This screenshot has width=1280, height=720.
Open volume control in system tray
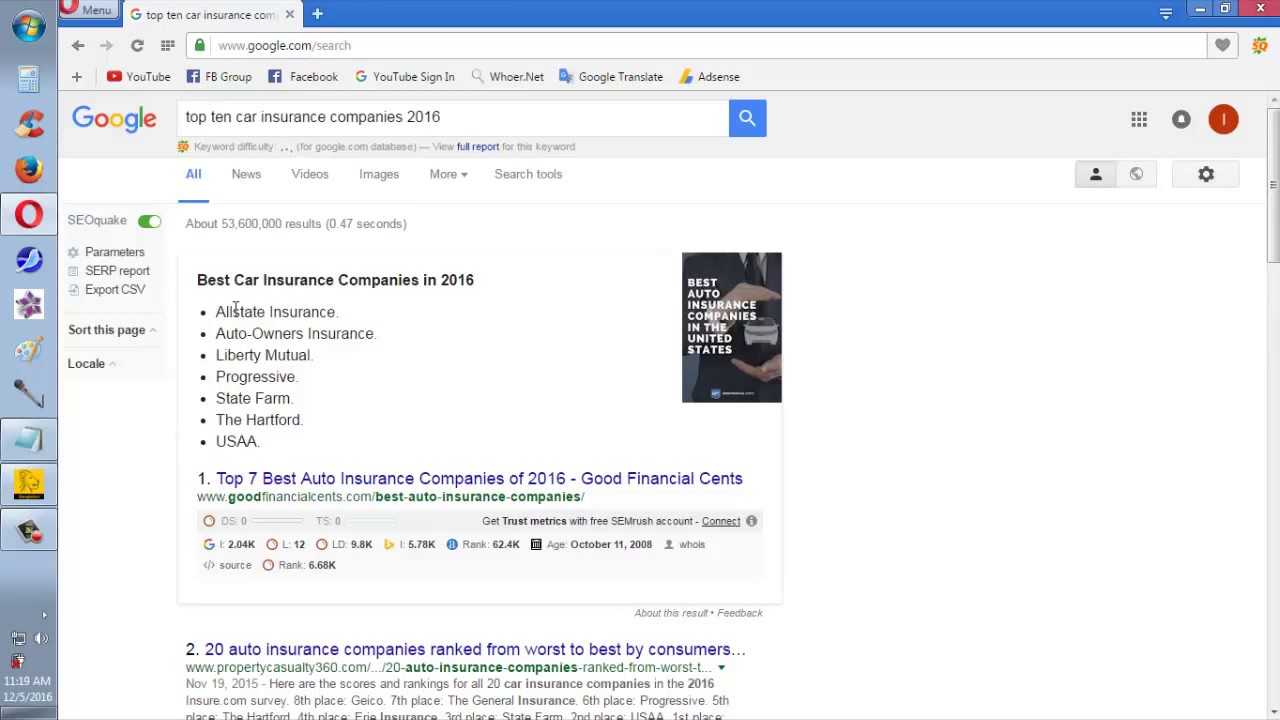[x=41, y=638]
